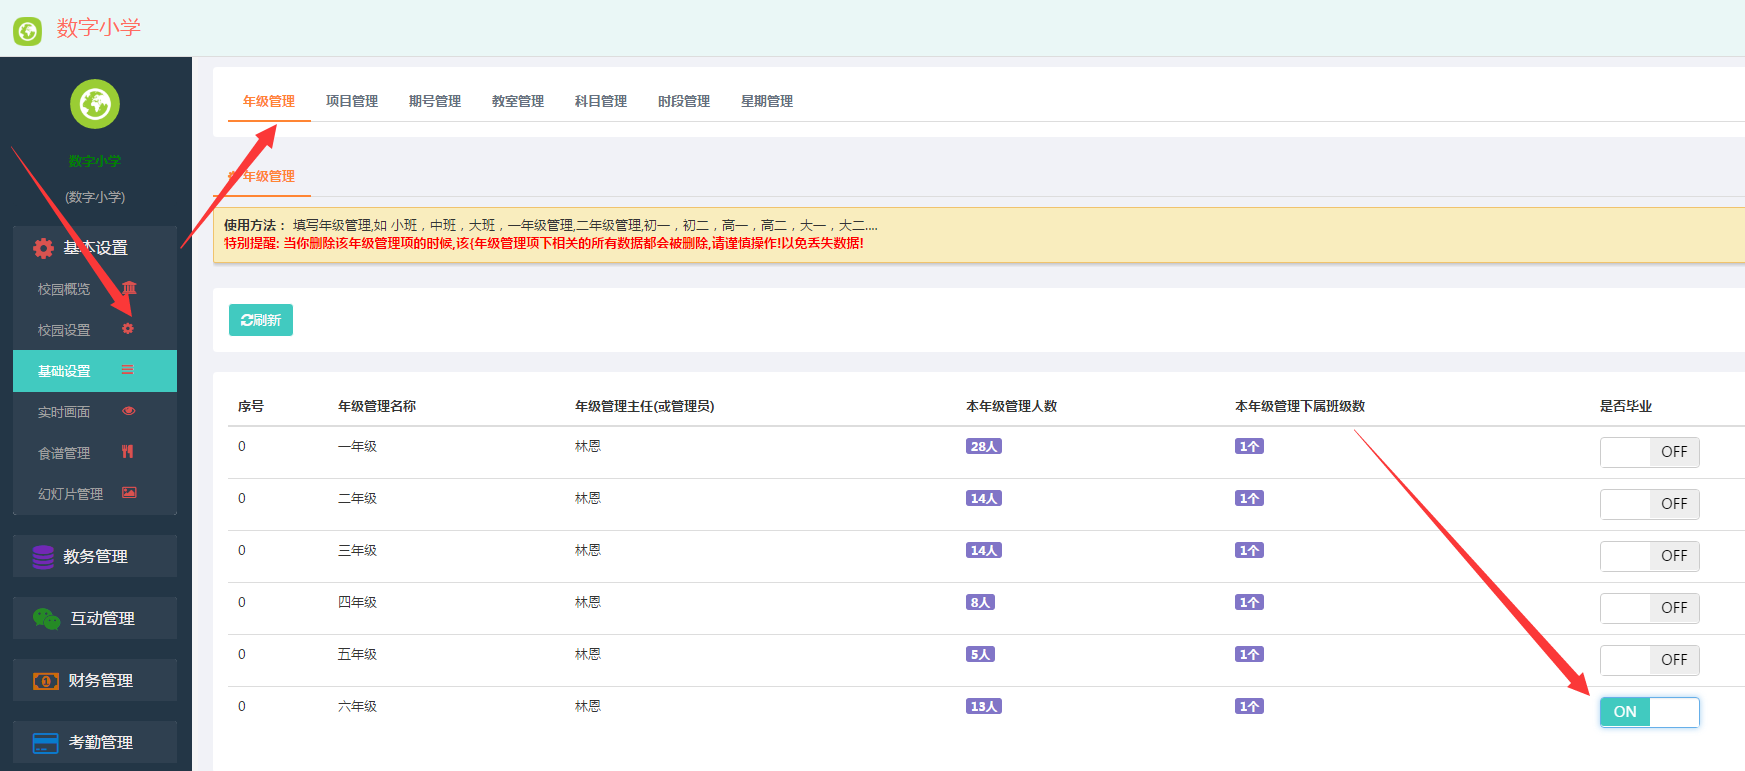Click the building icon beside 校园概览

(129, 288)
